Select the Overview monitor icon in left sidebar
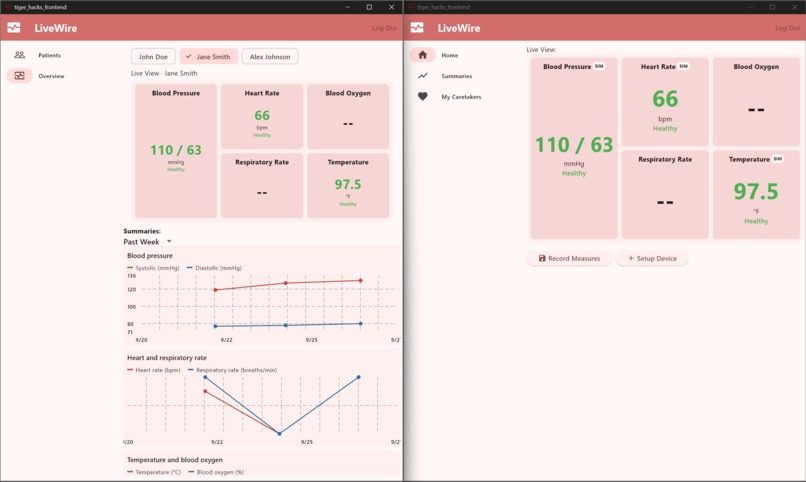Screen dimensions: 806x482 tap(20, 76)
